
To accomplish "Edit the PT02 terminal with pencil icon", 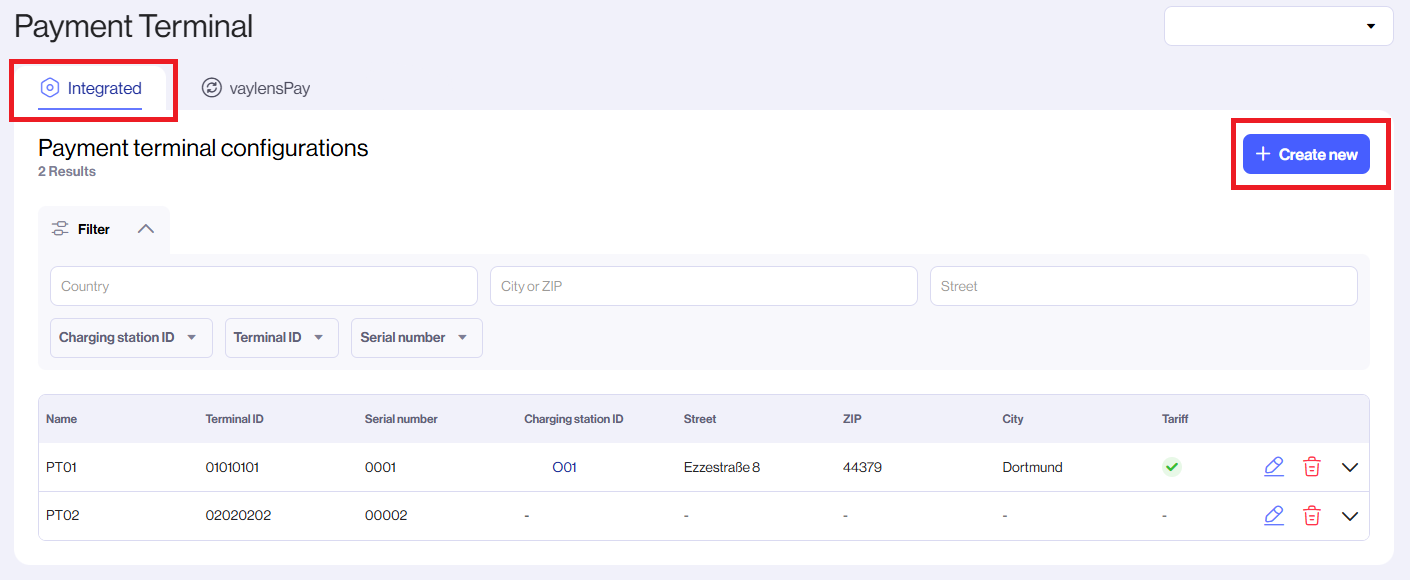I will tap(1273, 516).
